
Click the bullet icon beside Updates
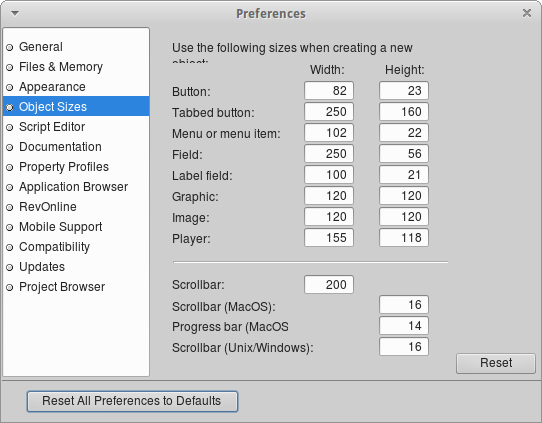point(10,268)
